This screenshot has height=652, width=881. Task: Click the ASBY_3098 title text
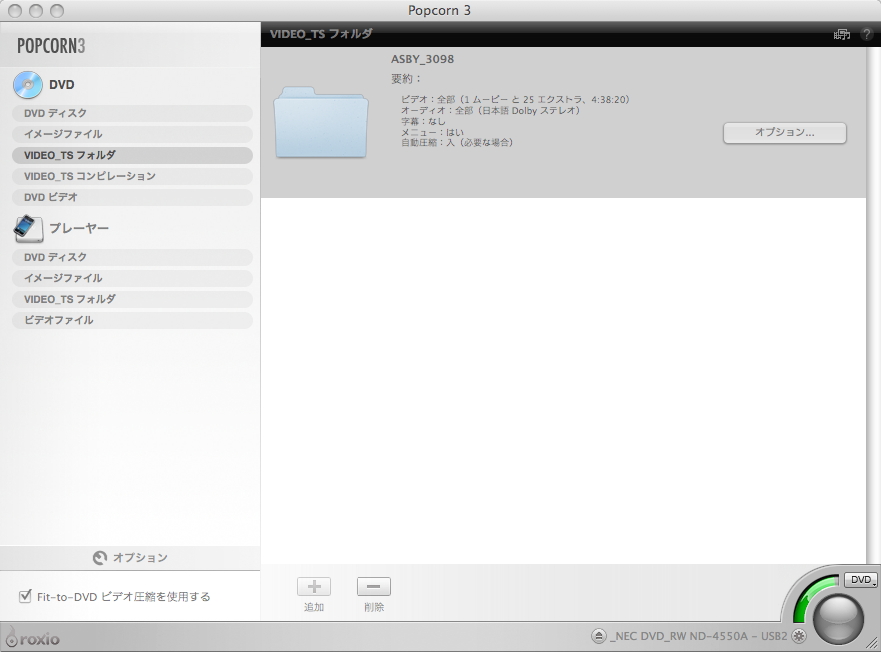[423, 59]
